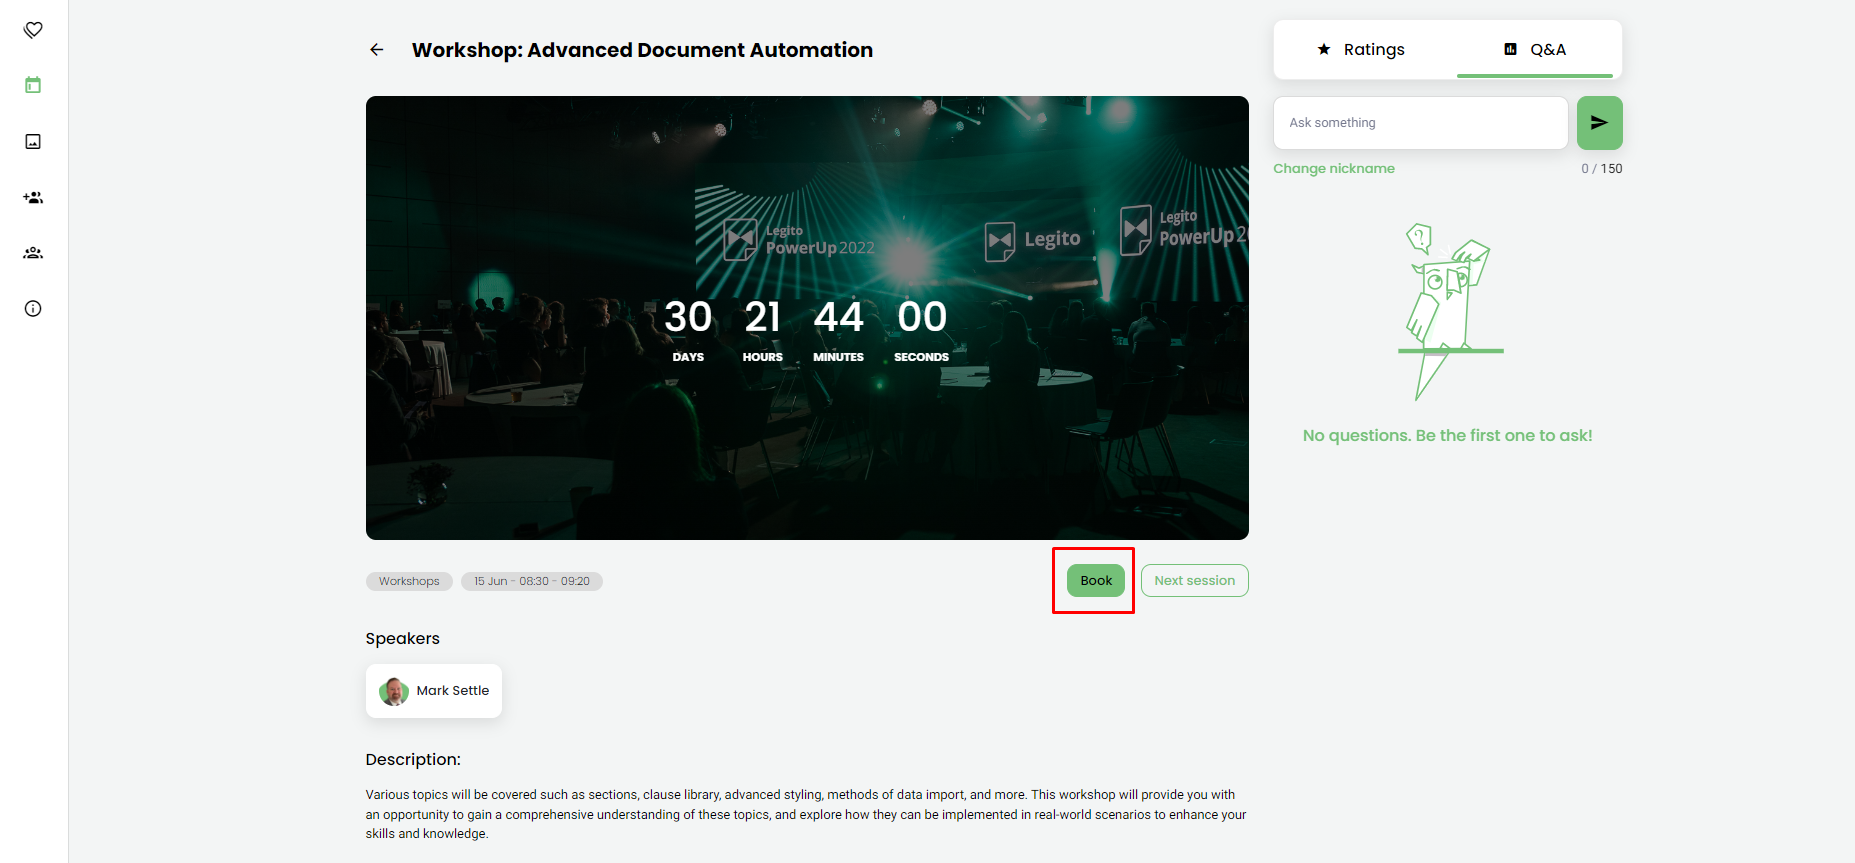
Task: Open speaker Mark Settle's card
Action: (x=434, y=691)
